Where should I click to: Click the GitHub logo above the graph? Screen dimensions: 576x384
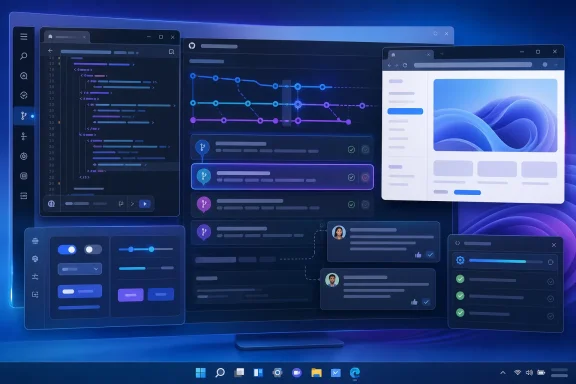192,46
